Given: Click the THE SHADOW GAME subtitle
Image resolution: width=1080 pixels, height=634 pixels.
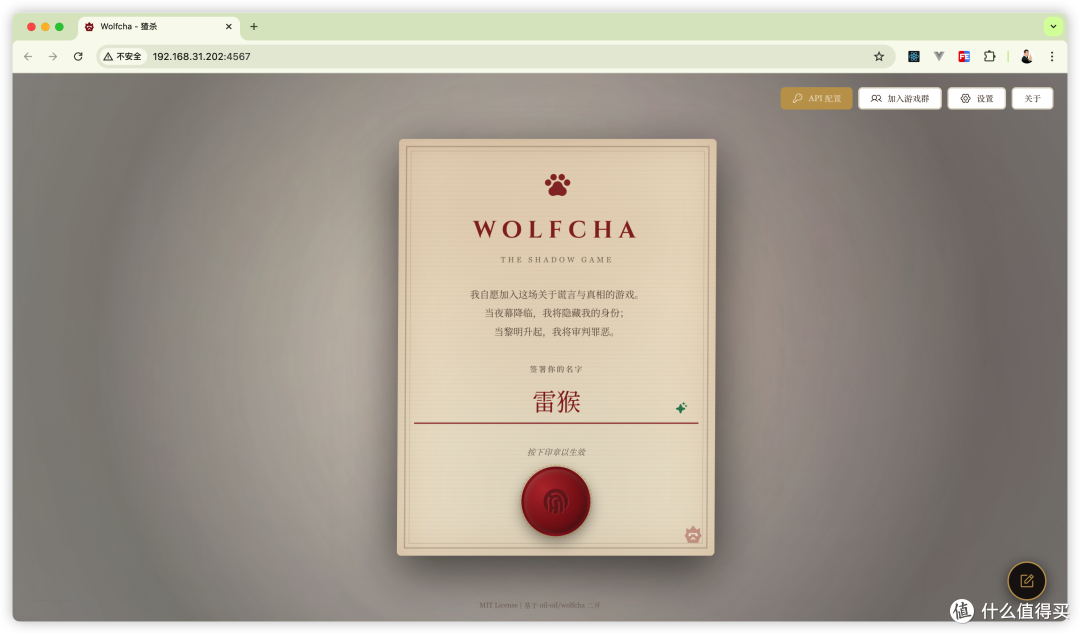Looking at the screenshot, I should [x=556, y=260].
